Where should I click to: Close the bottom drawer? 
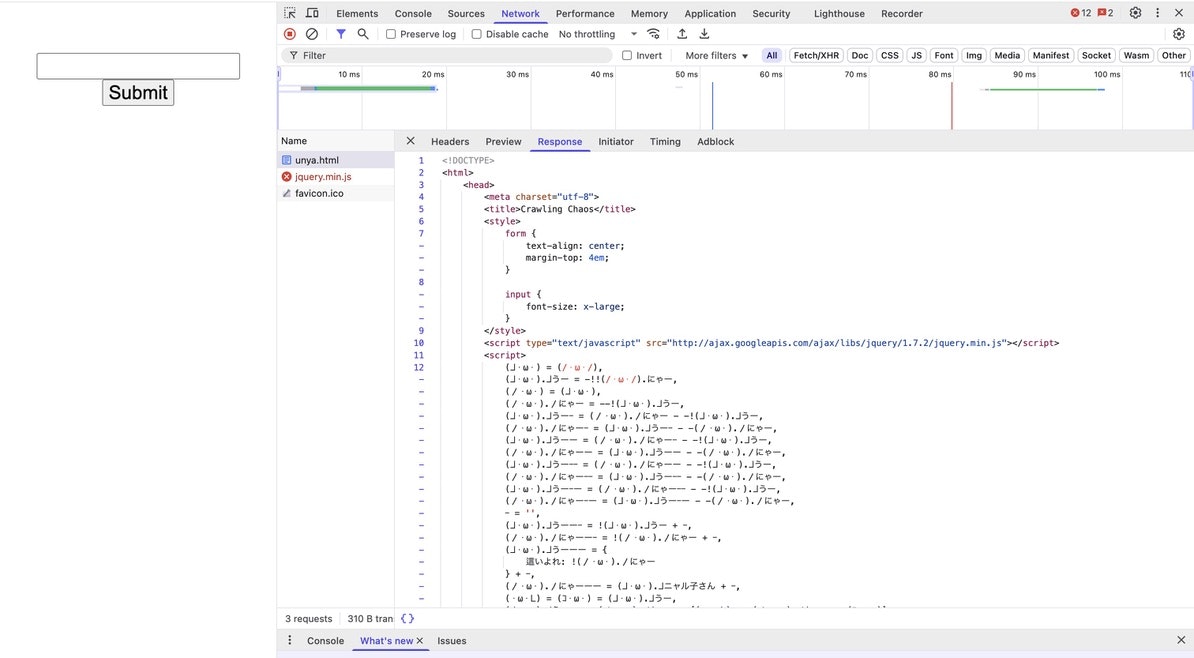coord(1181,640)
